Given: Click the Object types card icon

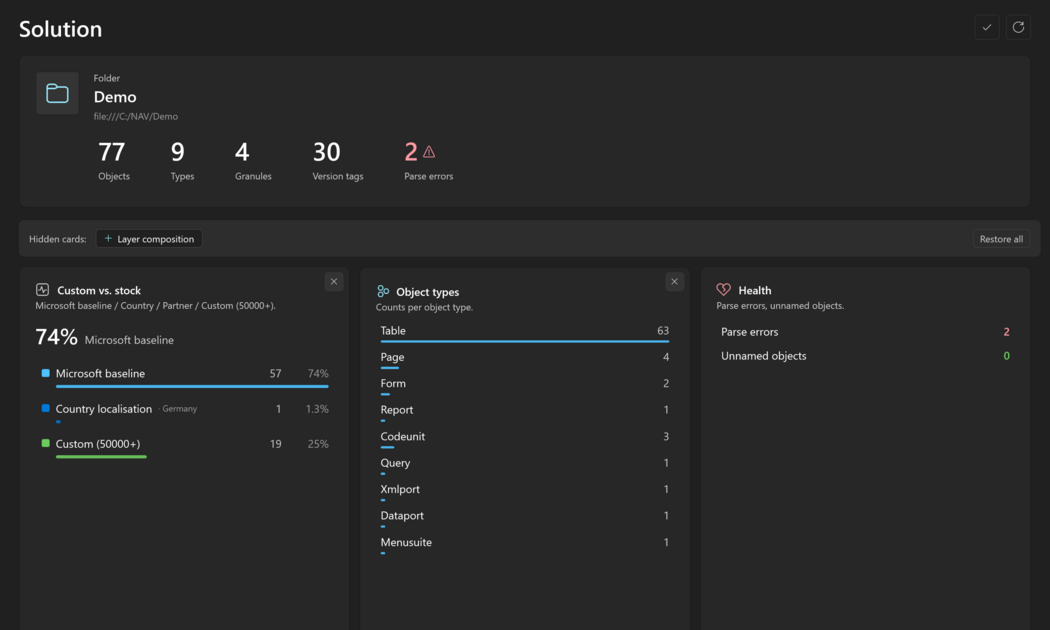Looking at the screenshot, I should pyautogui.click(x=383, y=291).
